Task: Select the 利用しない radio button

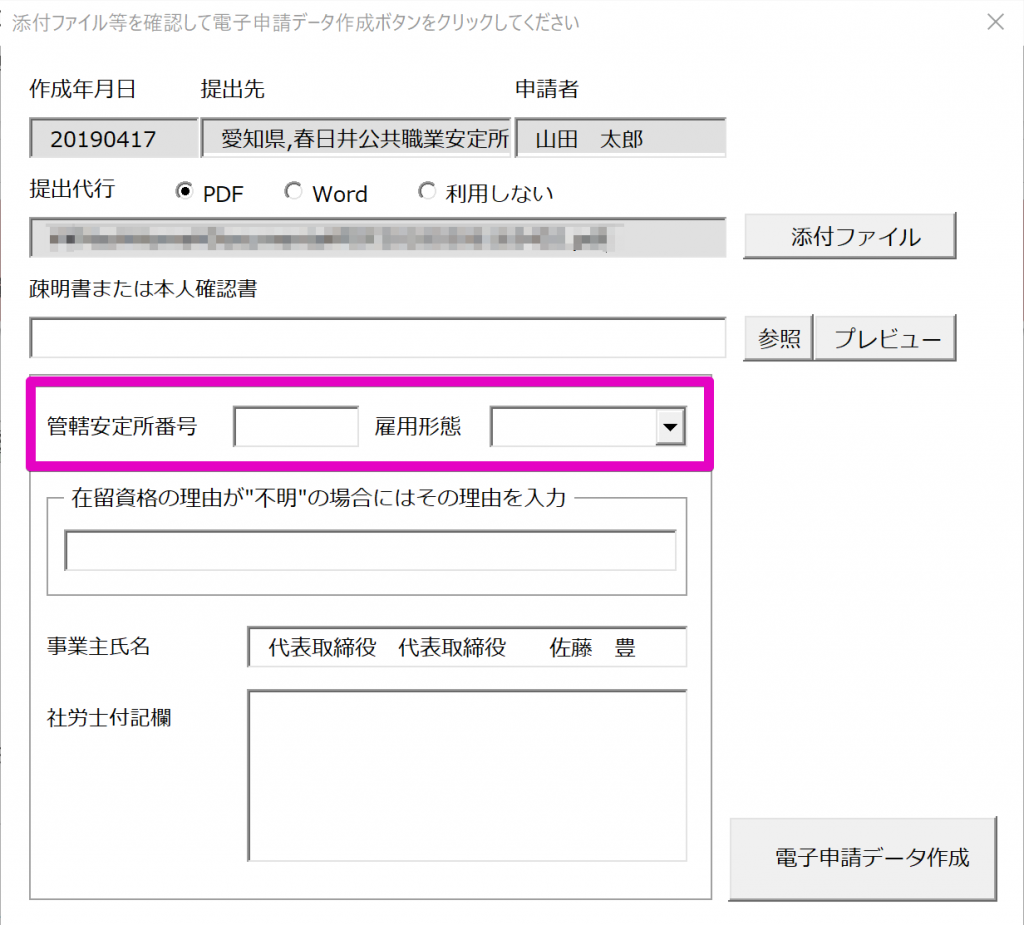Action: [427, 192]
